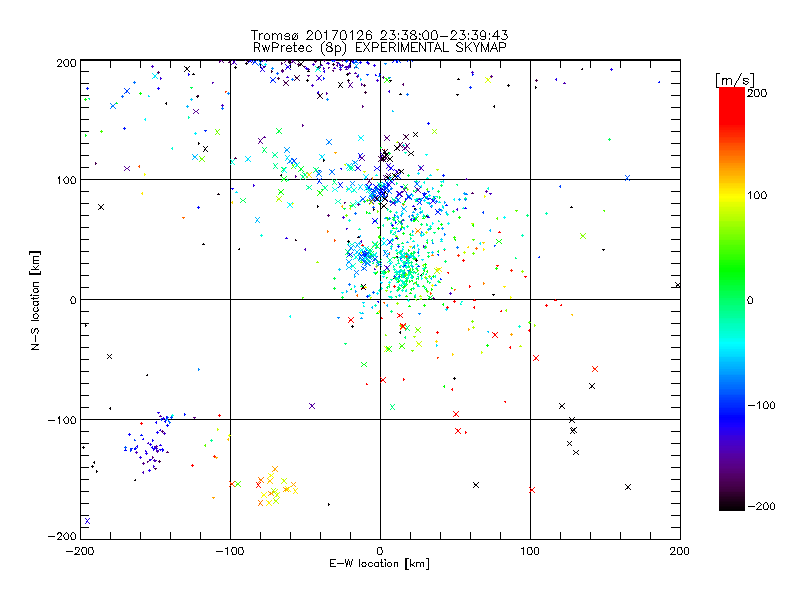Click the '-100' tick on the N-S axis
This screenshot has height=600, width=800.
point(62,420)
